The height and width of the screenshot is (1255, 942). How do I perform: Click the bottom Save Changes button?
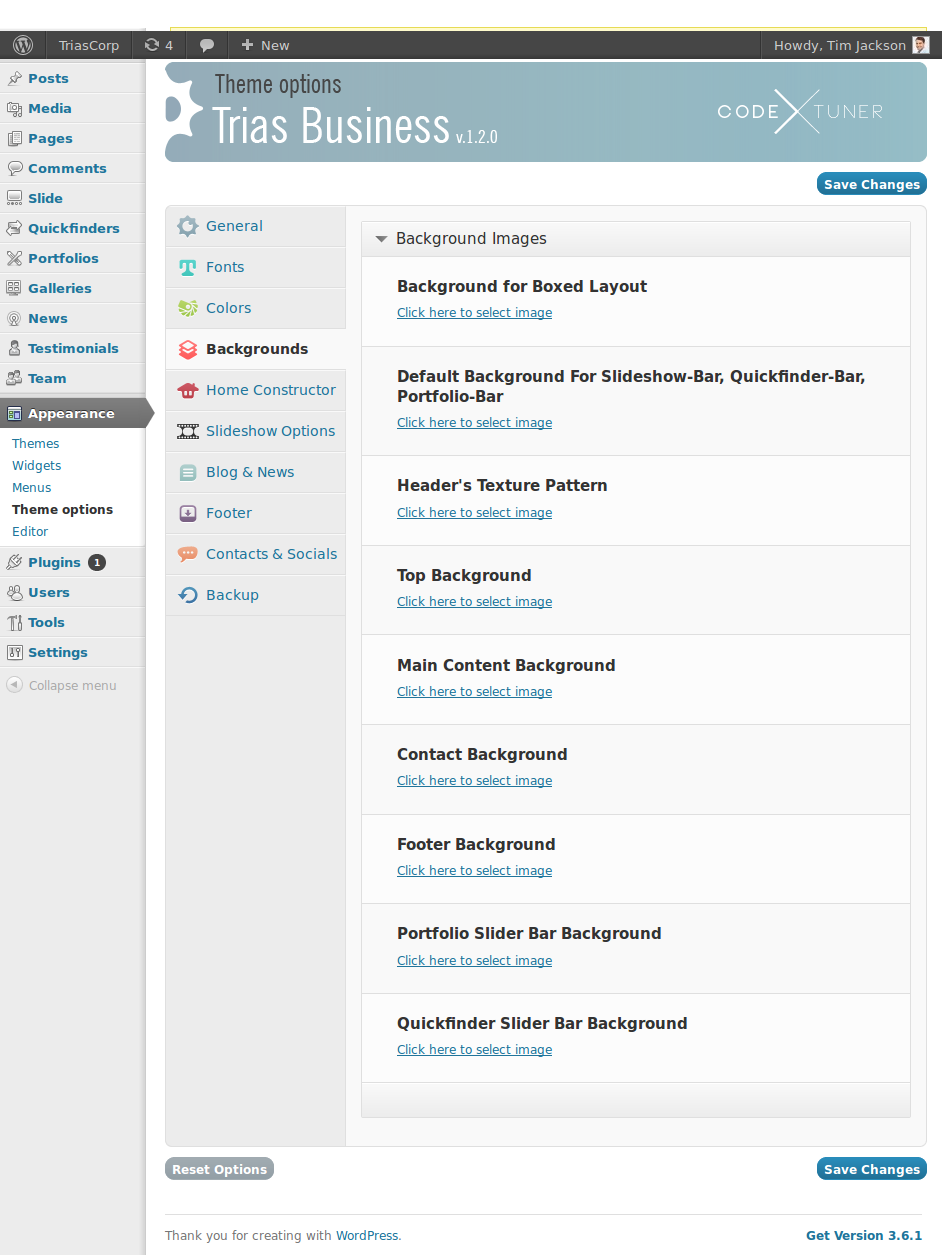tap(872, 1169)
